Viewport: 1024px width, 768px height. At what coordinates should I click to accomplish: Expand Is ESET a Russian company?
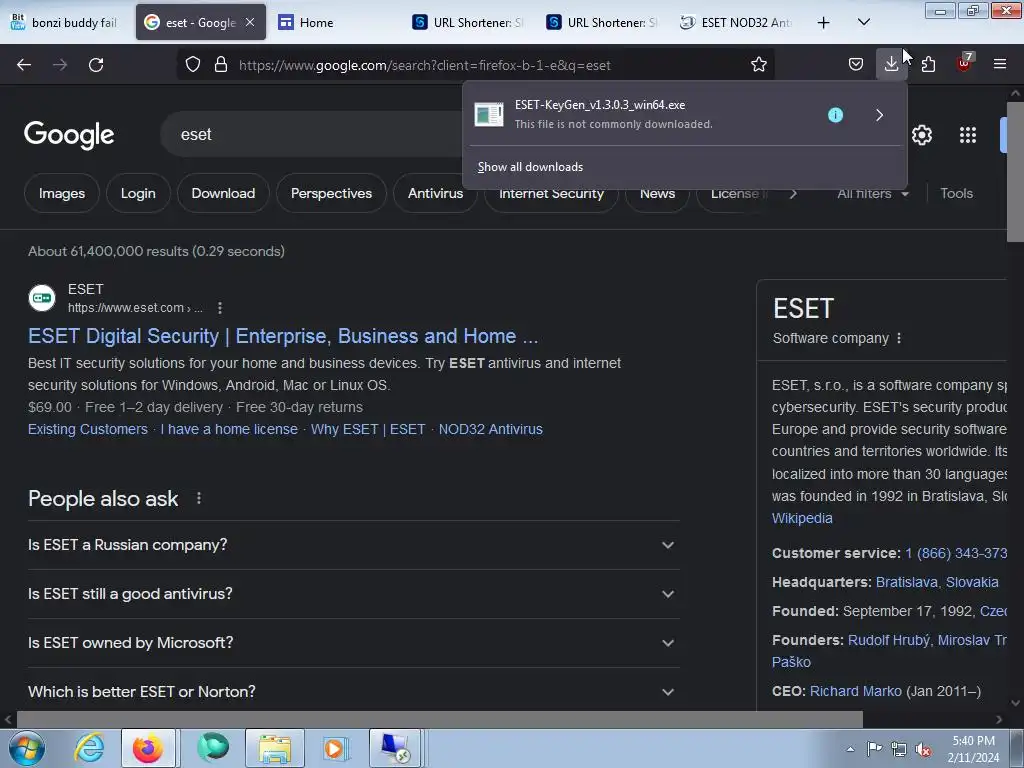(353, 545)
